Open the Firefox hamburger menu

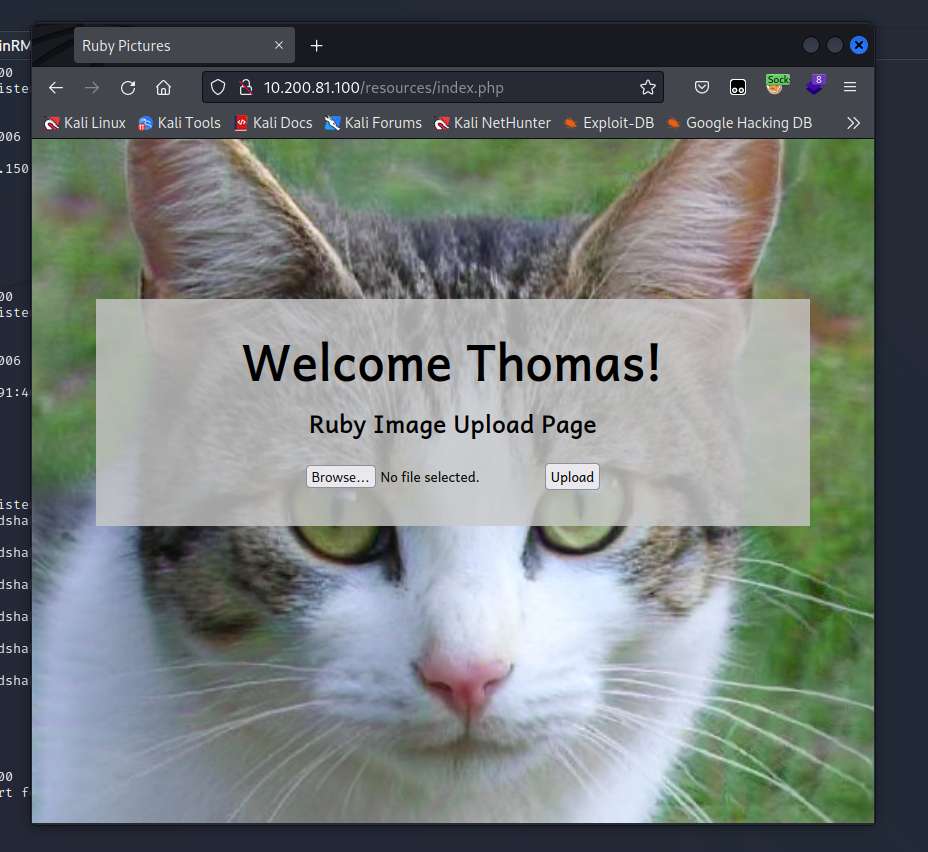[x=850, y=88]
